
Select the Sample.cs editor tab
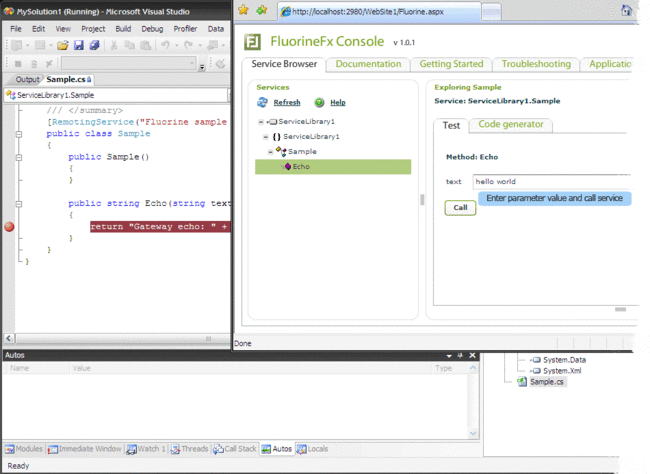[68, 79]
